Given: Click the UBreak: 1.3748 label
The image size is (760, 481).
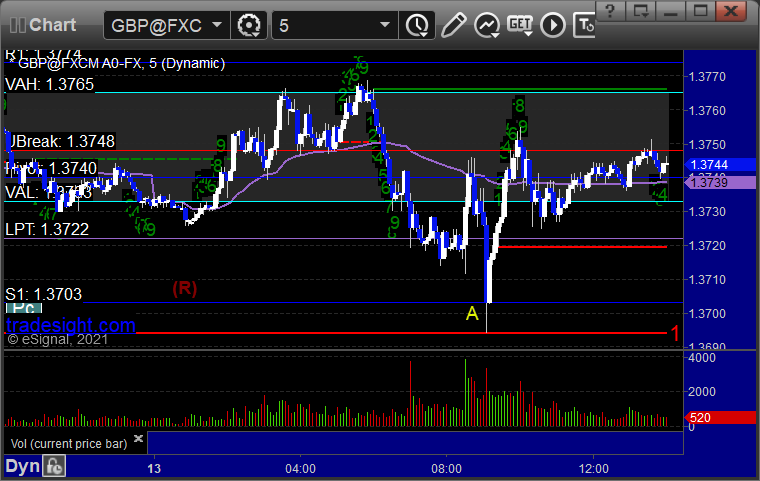Looking at the screenshot, I should [62, 141].
